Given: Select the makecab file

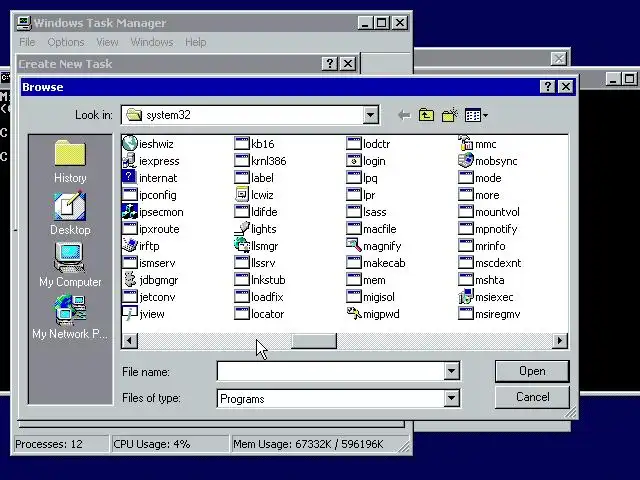Looking at the screenshot, I should [x=376, y=263].
